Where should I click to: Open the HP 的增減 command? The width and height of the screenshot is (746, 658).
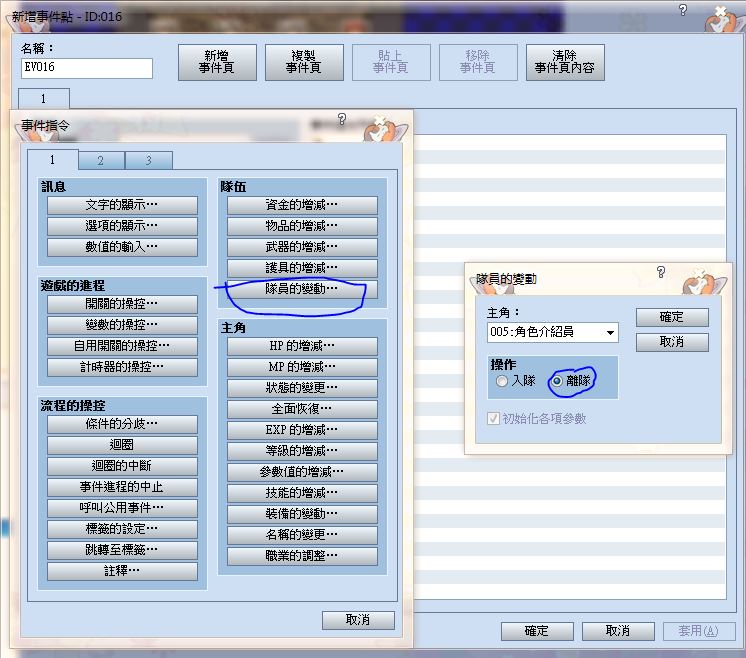coord(302,346)
